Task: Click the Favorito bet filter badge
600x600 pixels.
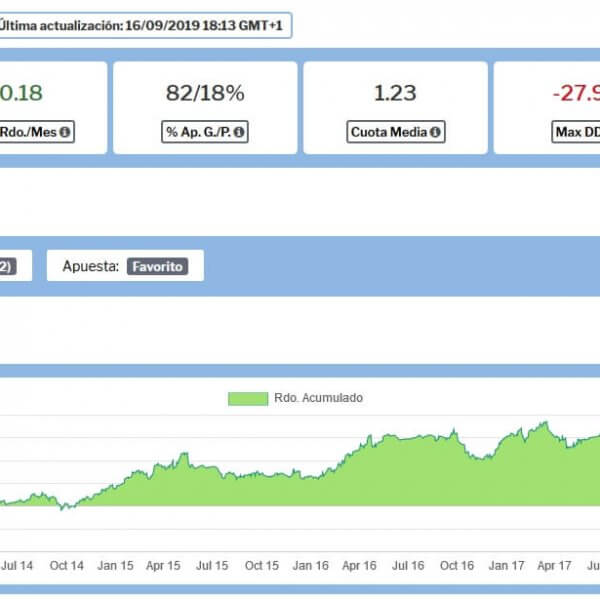Action: pyautogui.click(x=157, y=267)
